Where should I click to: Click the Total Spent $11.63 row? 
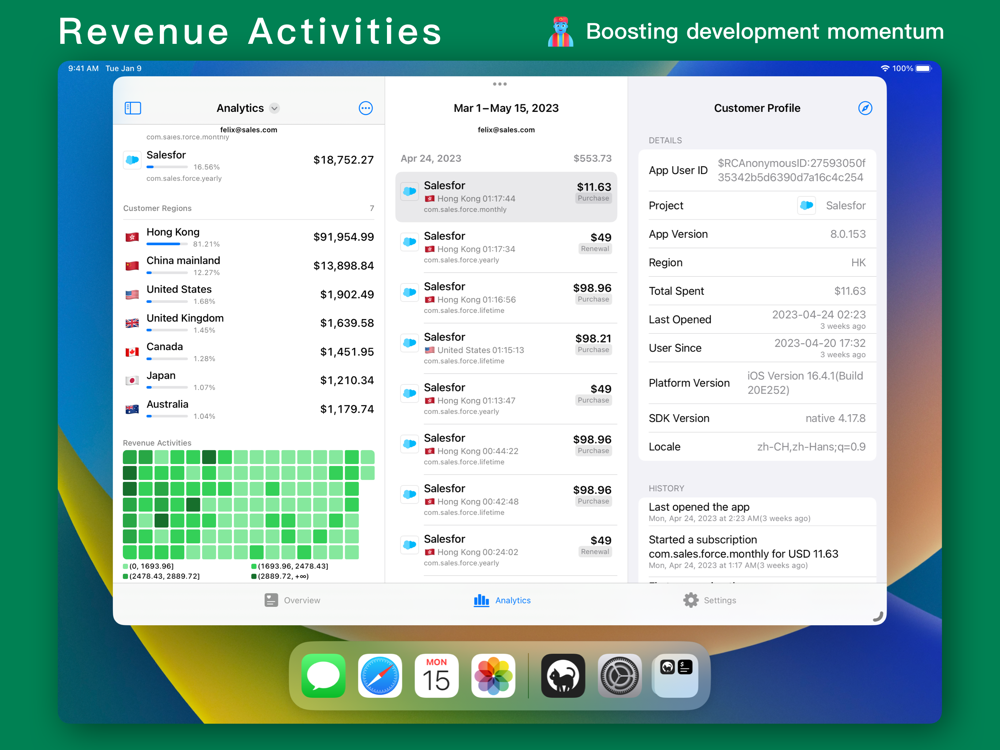(757, 291)
